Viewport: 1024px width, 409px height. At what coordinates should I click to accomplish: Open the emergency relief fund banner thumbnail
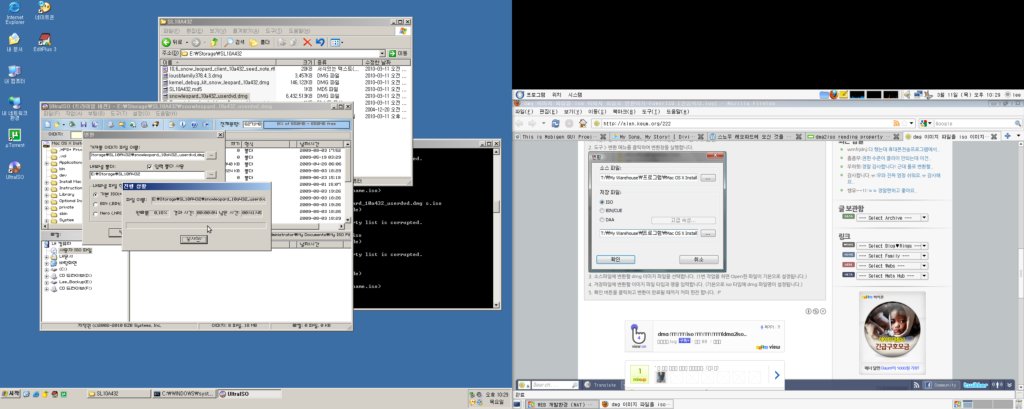click(x=891, y=333)
